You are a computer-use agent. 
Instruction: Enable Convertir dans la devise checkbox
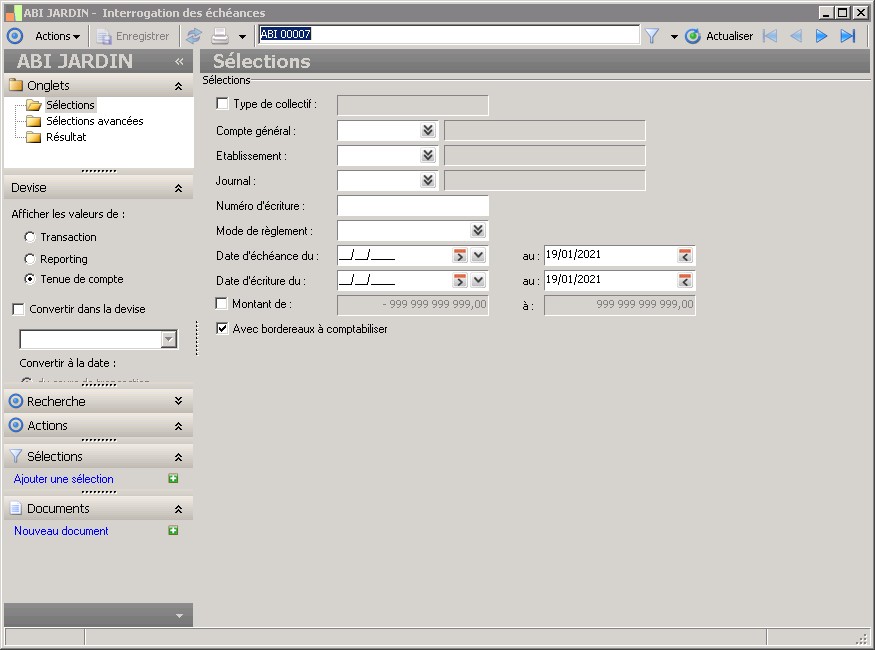click(x=18, y=309)
